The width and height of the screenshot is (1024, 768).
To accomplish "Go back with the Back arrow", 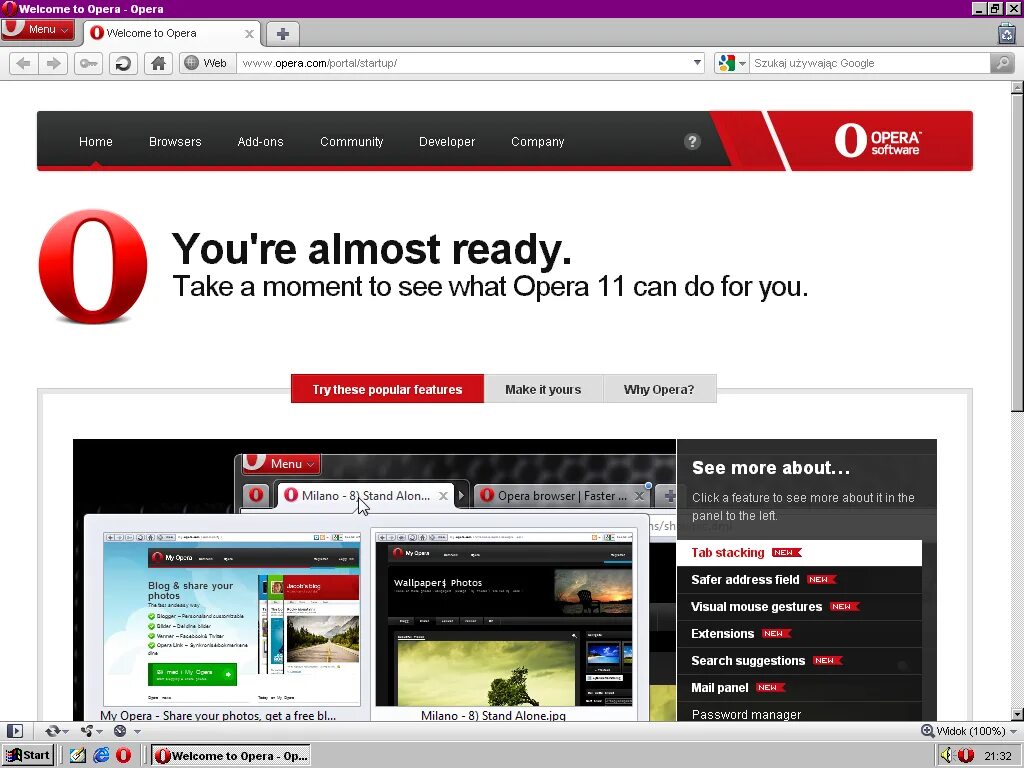I will pyautogui.click(x=24, y=63).
